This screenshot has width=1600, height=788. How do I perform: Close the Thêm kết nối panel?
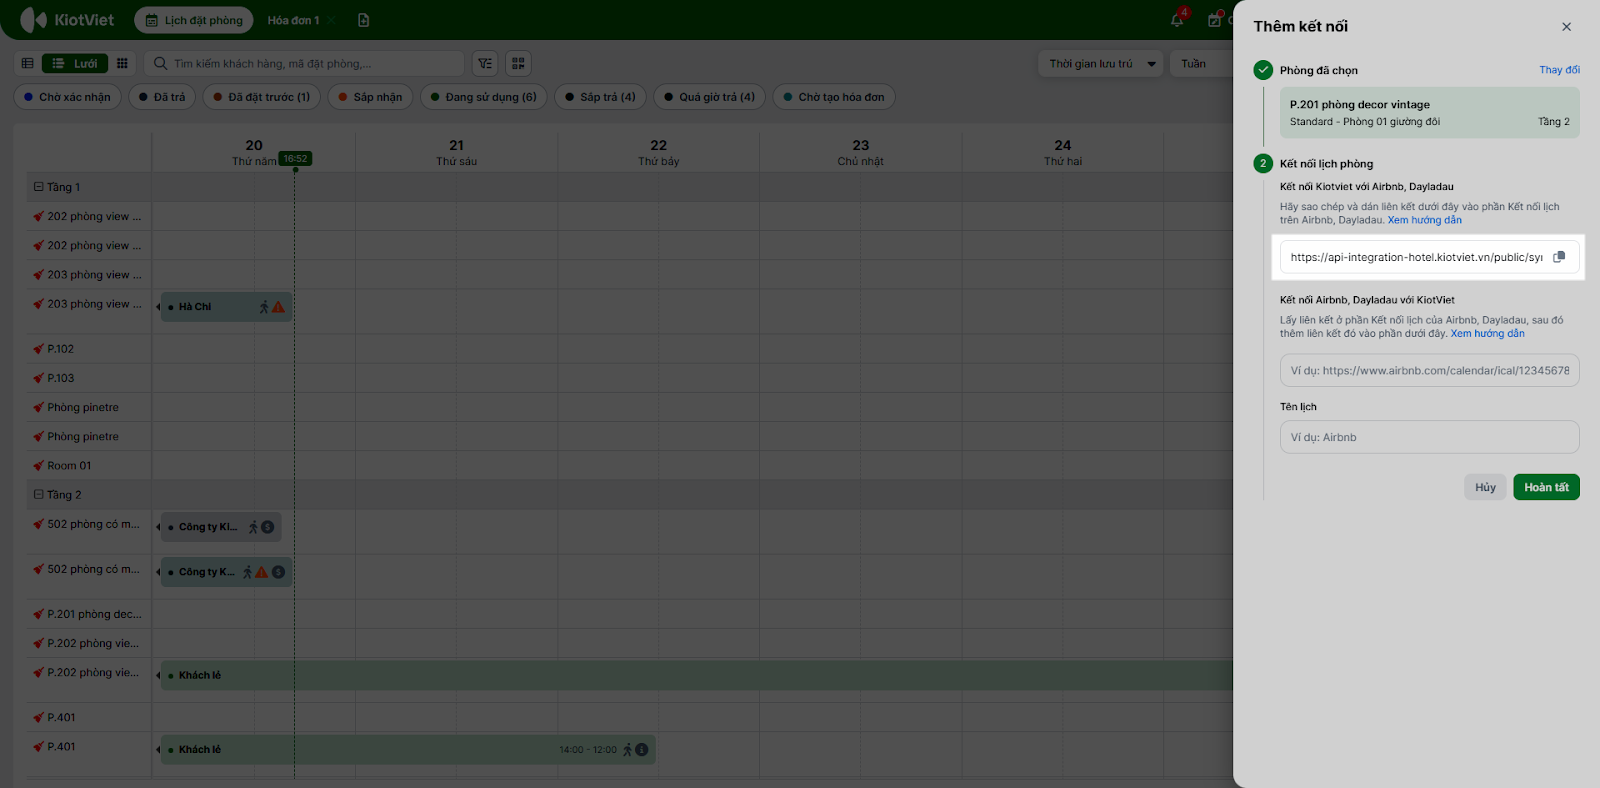click(x=1567, y=27)
